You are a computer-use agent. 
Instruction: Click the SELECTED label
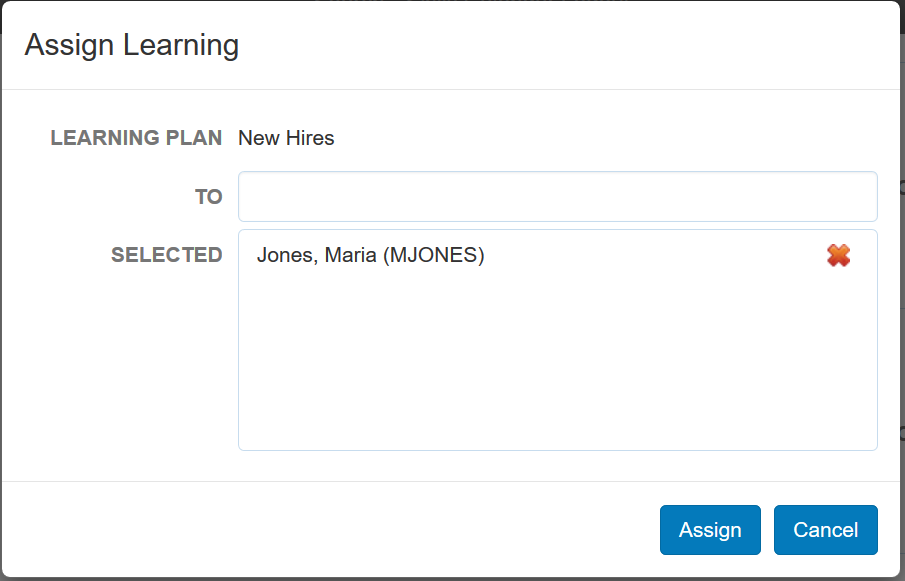pyautogui.click(x=166, y=255)
